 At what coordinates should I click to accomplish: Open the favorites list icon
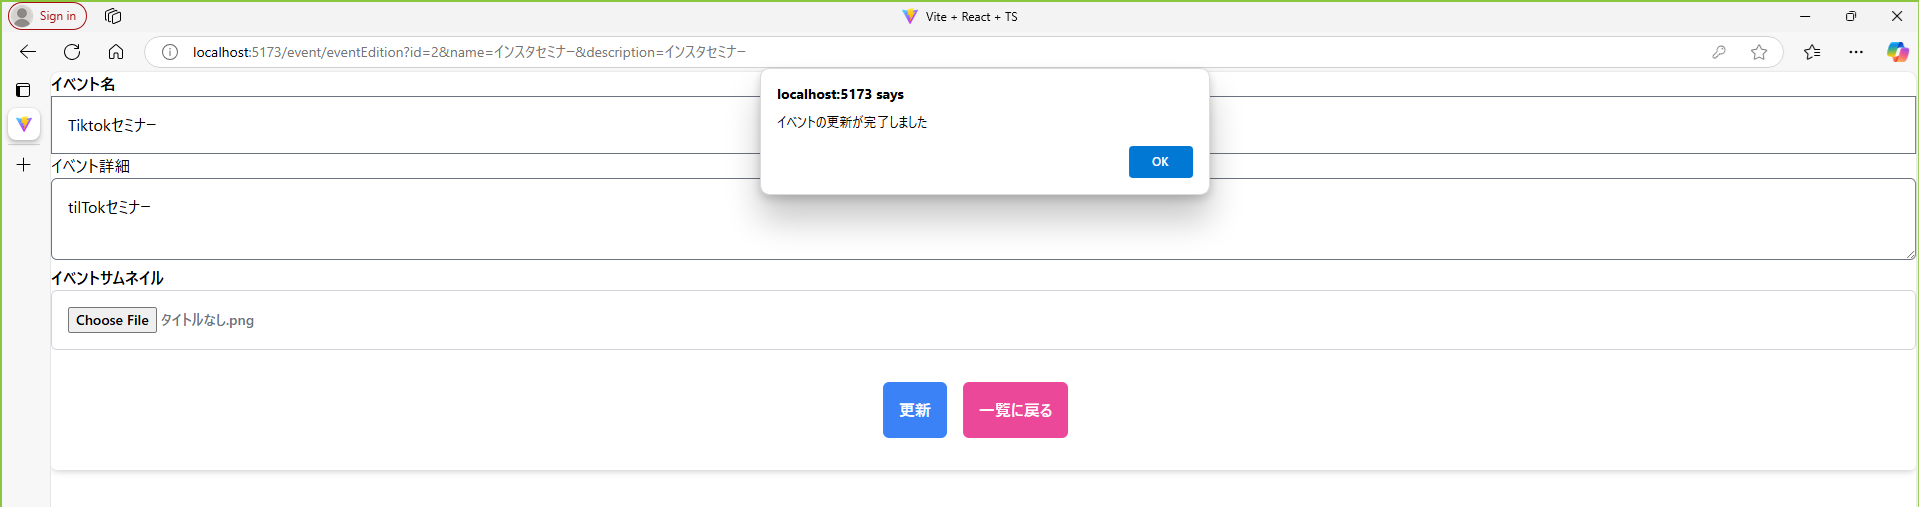tap(1812, 52)
